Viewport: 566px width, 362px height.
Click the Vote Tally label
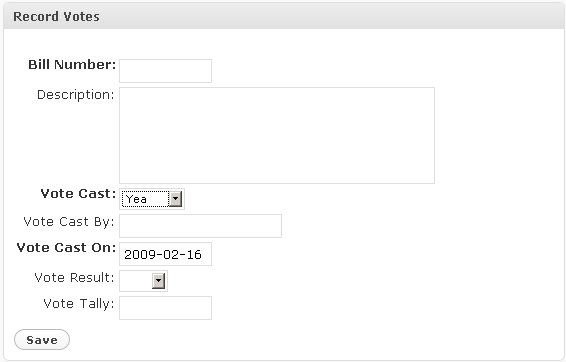pos(79,304)
